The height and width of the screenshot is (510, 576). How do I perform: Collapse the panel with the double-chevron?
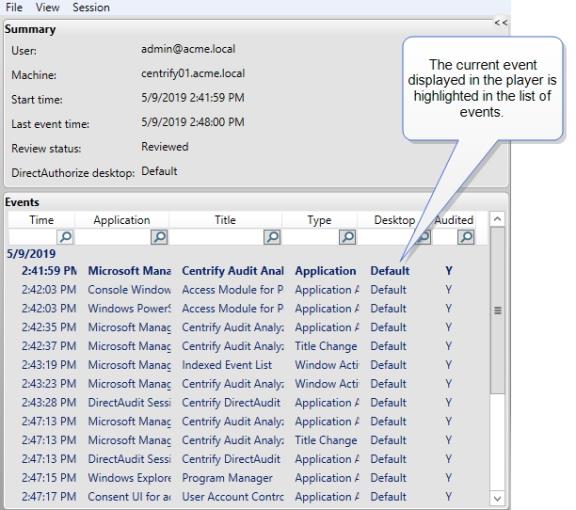(501, 23)
